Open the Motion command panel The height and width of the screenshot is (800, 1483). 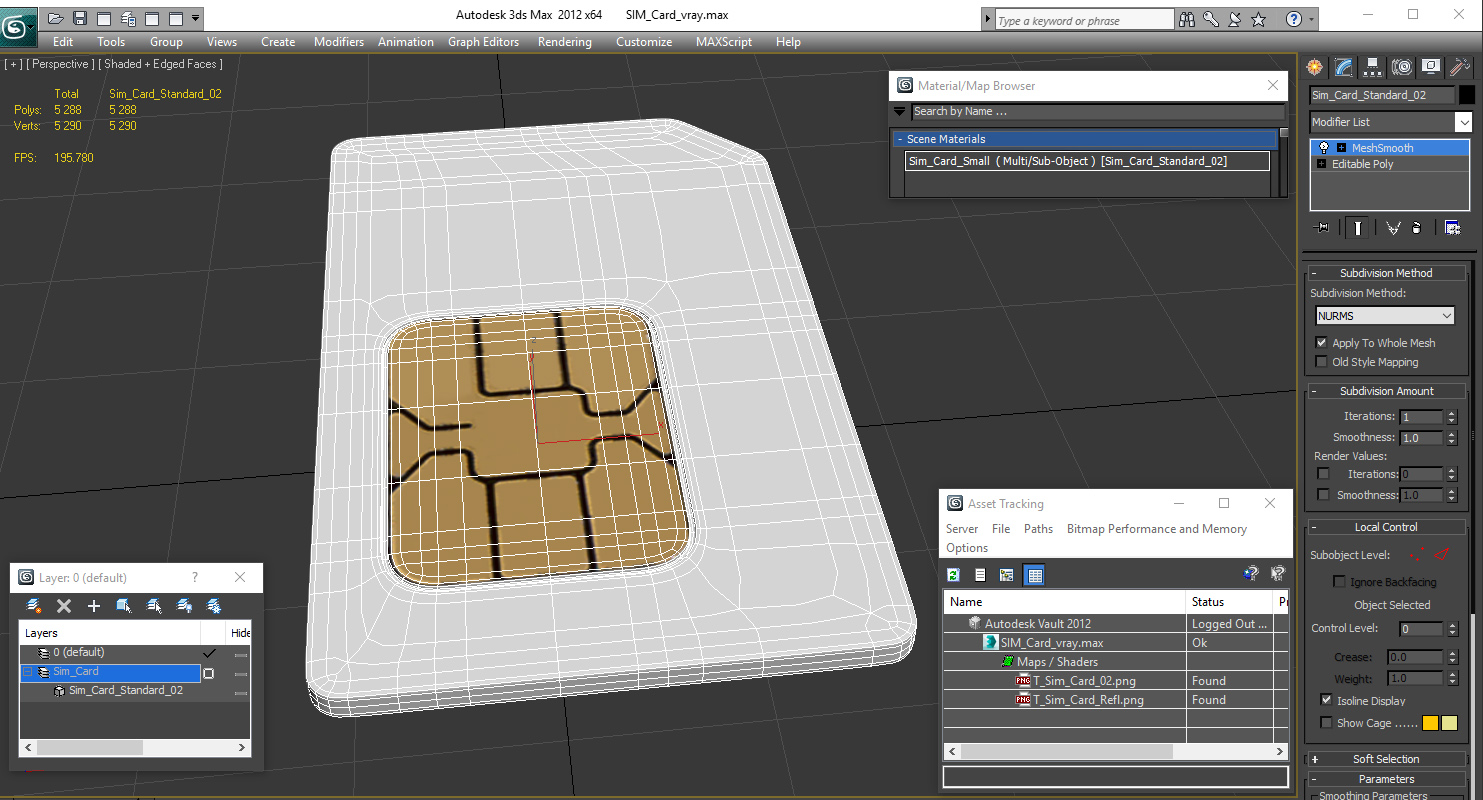click(x=1402, y=67)
